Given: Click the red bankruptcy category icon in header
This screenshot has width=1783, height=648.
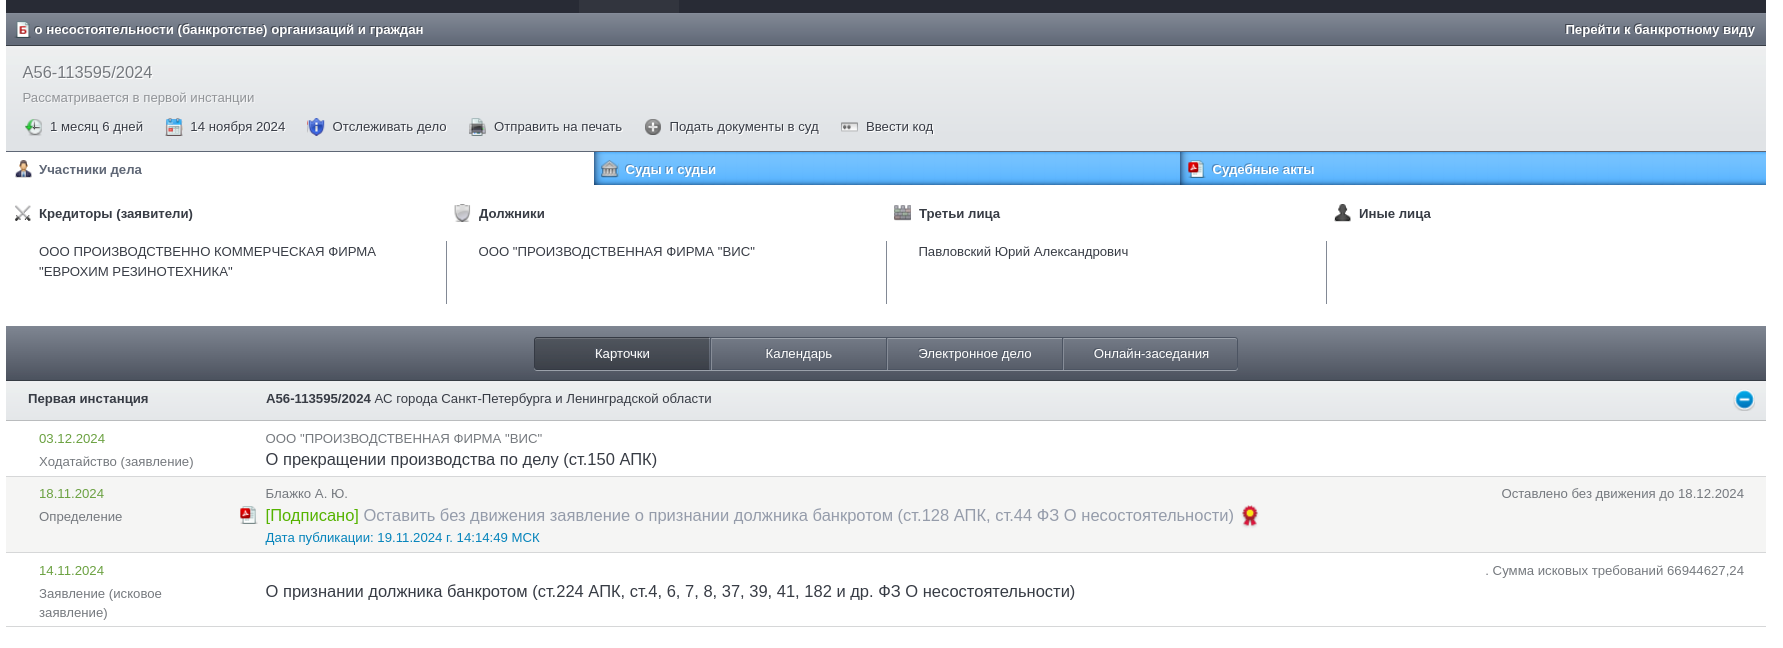Looking at the screenshot, I should pyautogui.click(x=23, y=30).
